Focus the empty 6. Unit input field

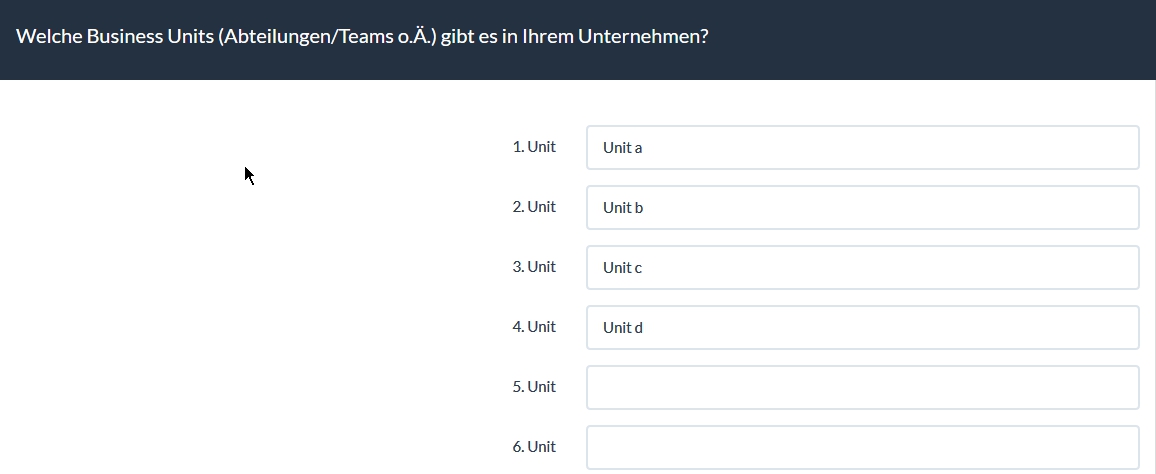point(862,447)
